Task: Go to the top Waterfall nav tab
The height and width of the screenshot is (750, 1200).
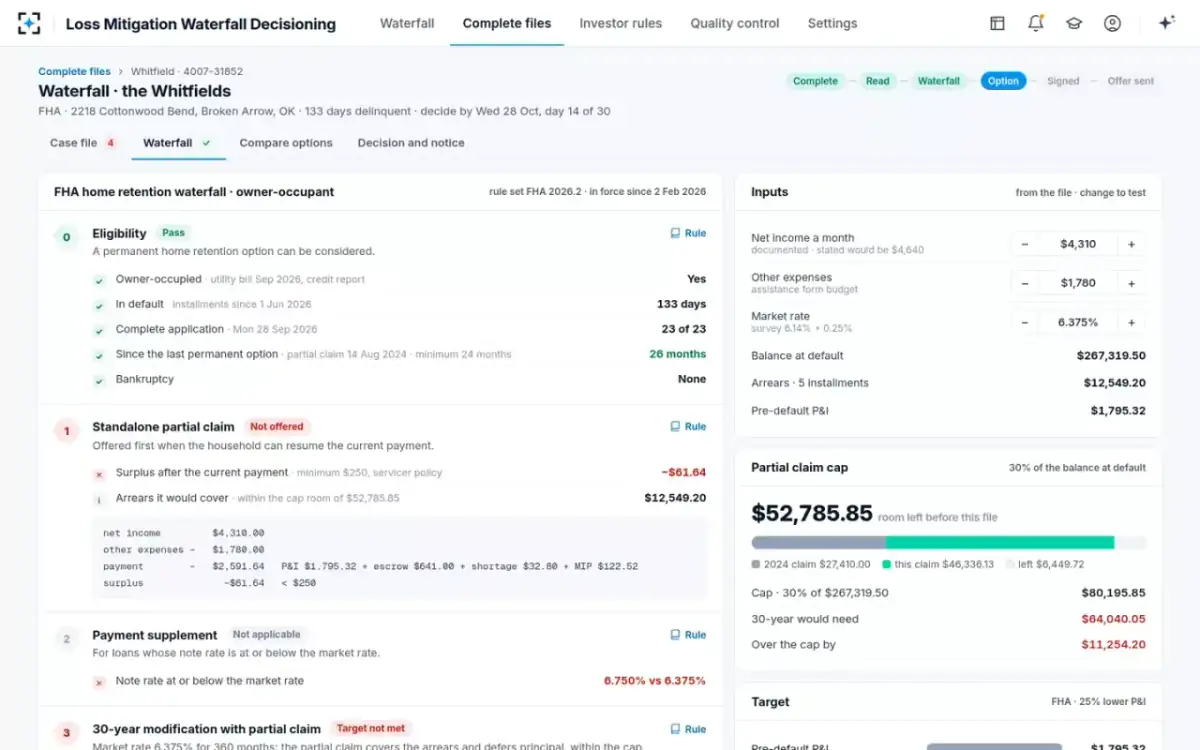Action: click(x=407, y=23)
